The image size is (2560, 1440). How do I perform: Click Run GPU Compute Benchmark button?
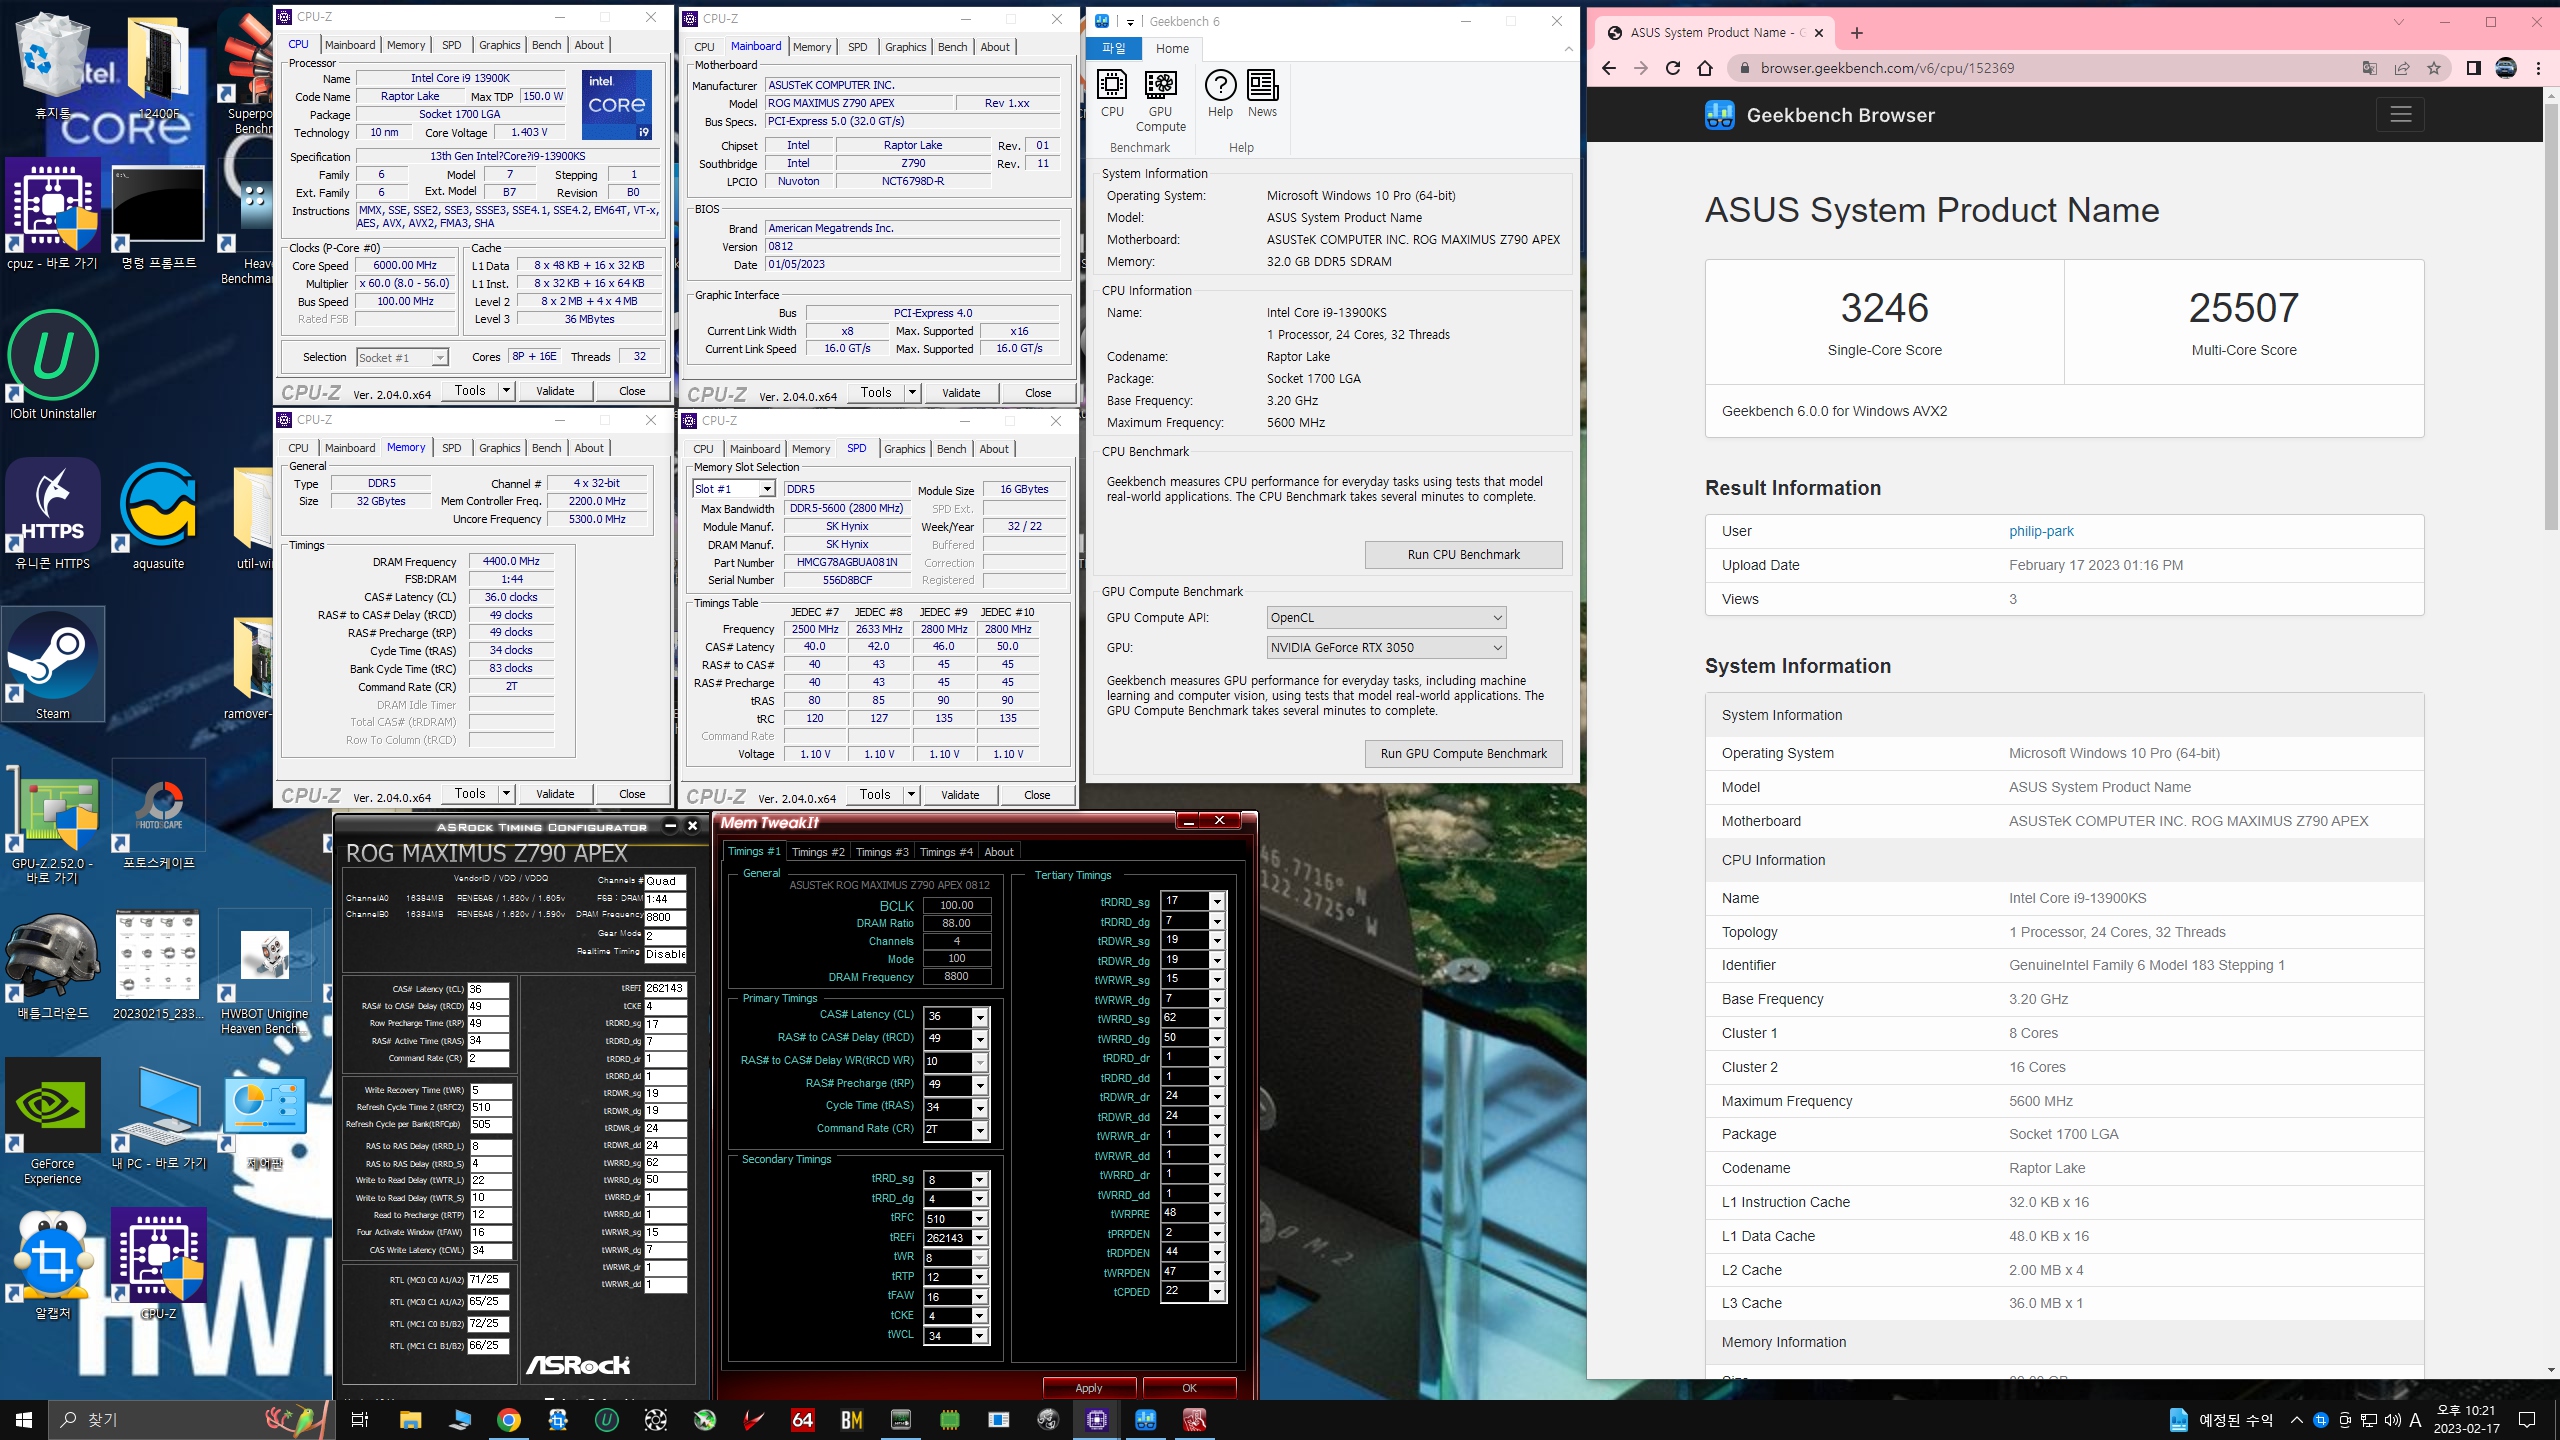coord(1463,754)
